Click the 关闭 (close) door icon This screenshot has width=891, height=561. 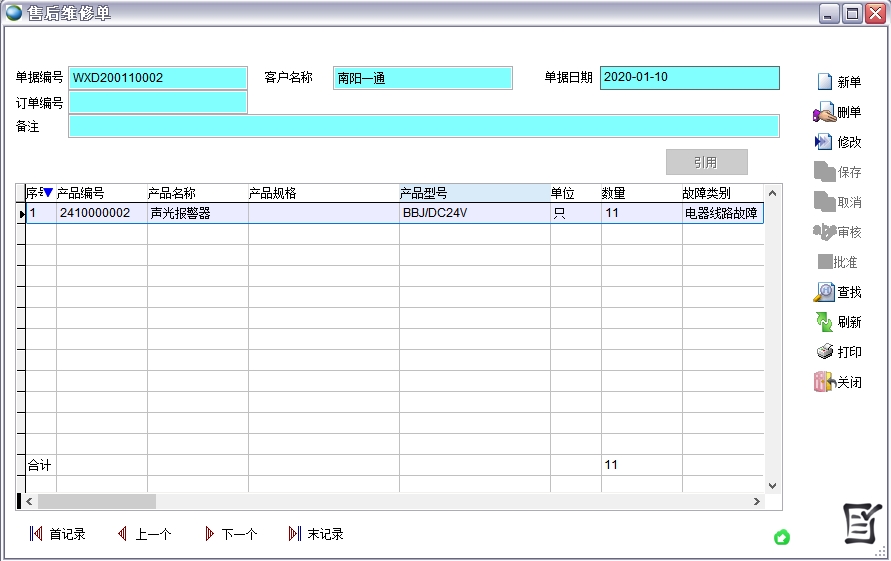point(824,382)
